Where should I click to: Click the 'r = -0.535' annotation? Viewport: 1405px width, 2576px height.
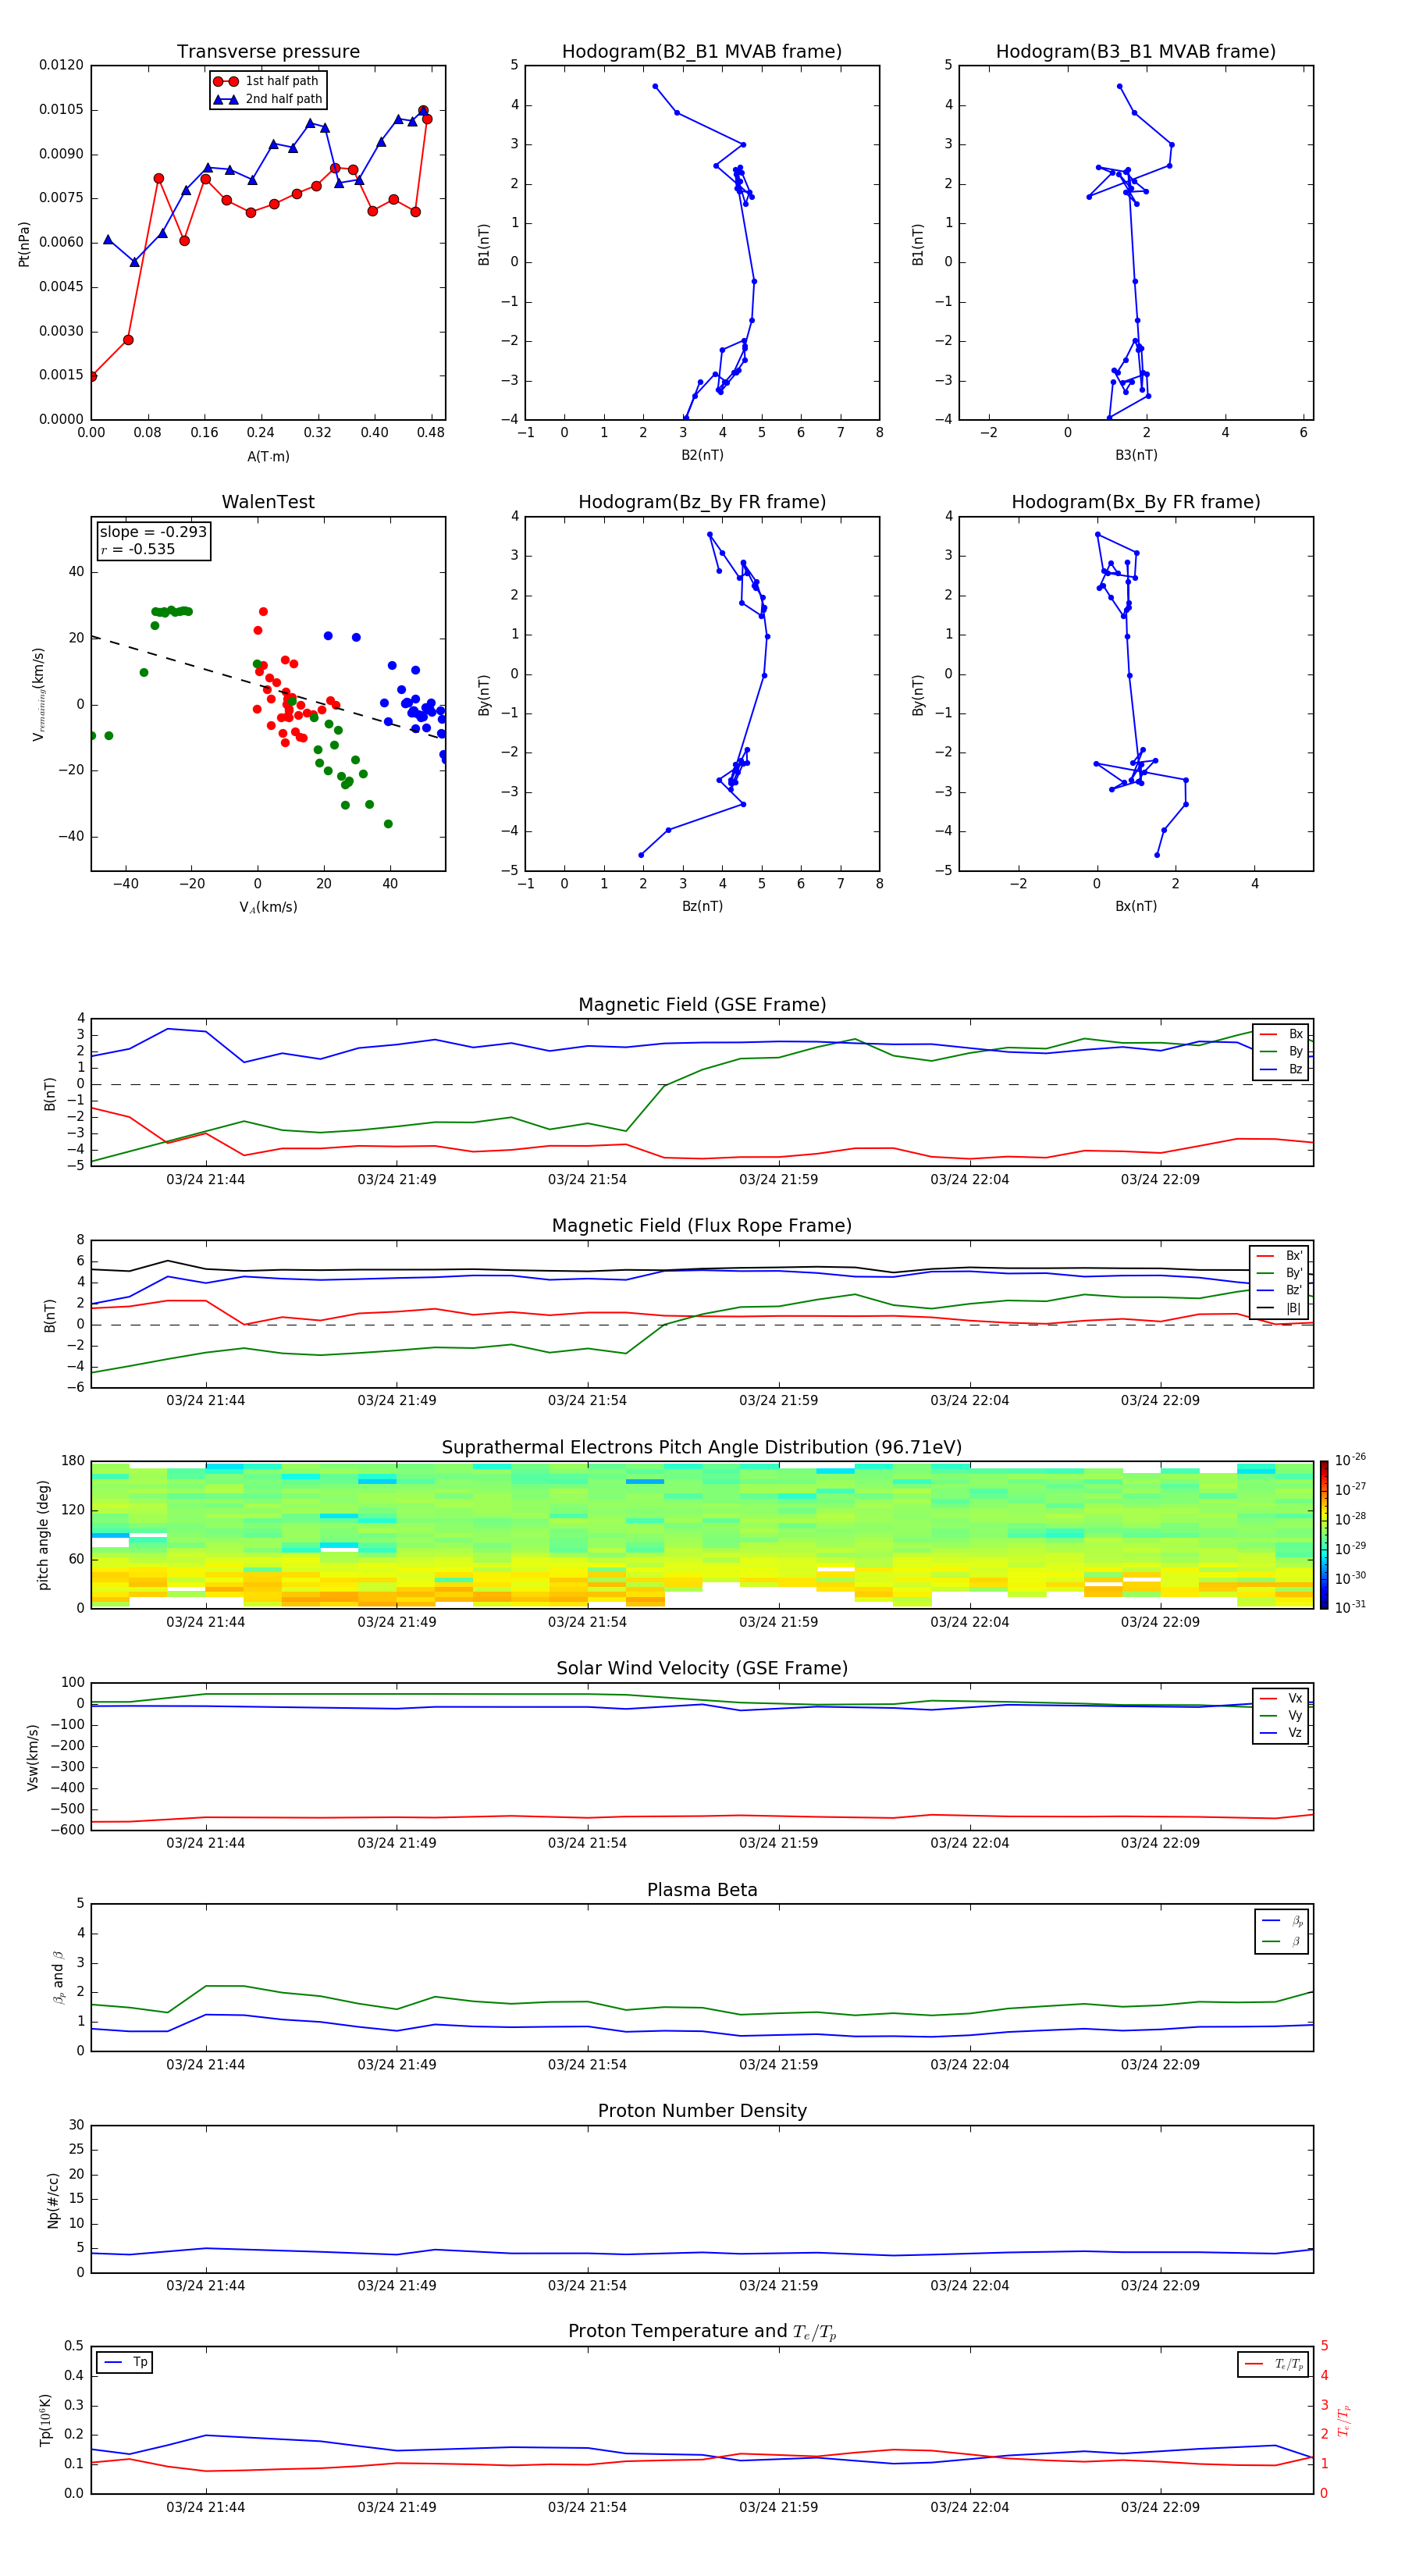[138, 549]
